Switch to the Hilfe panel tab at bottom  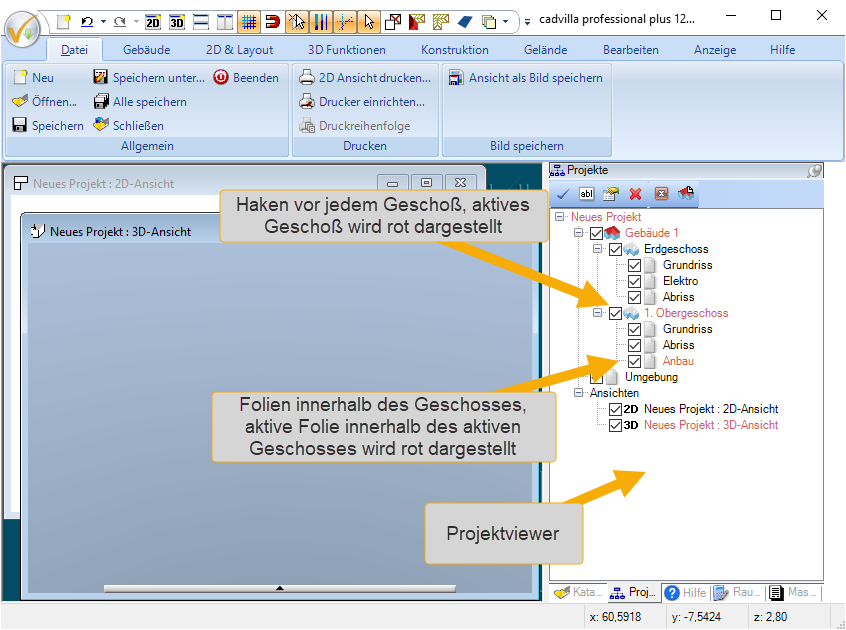coord(686,593)
